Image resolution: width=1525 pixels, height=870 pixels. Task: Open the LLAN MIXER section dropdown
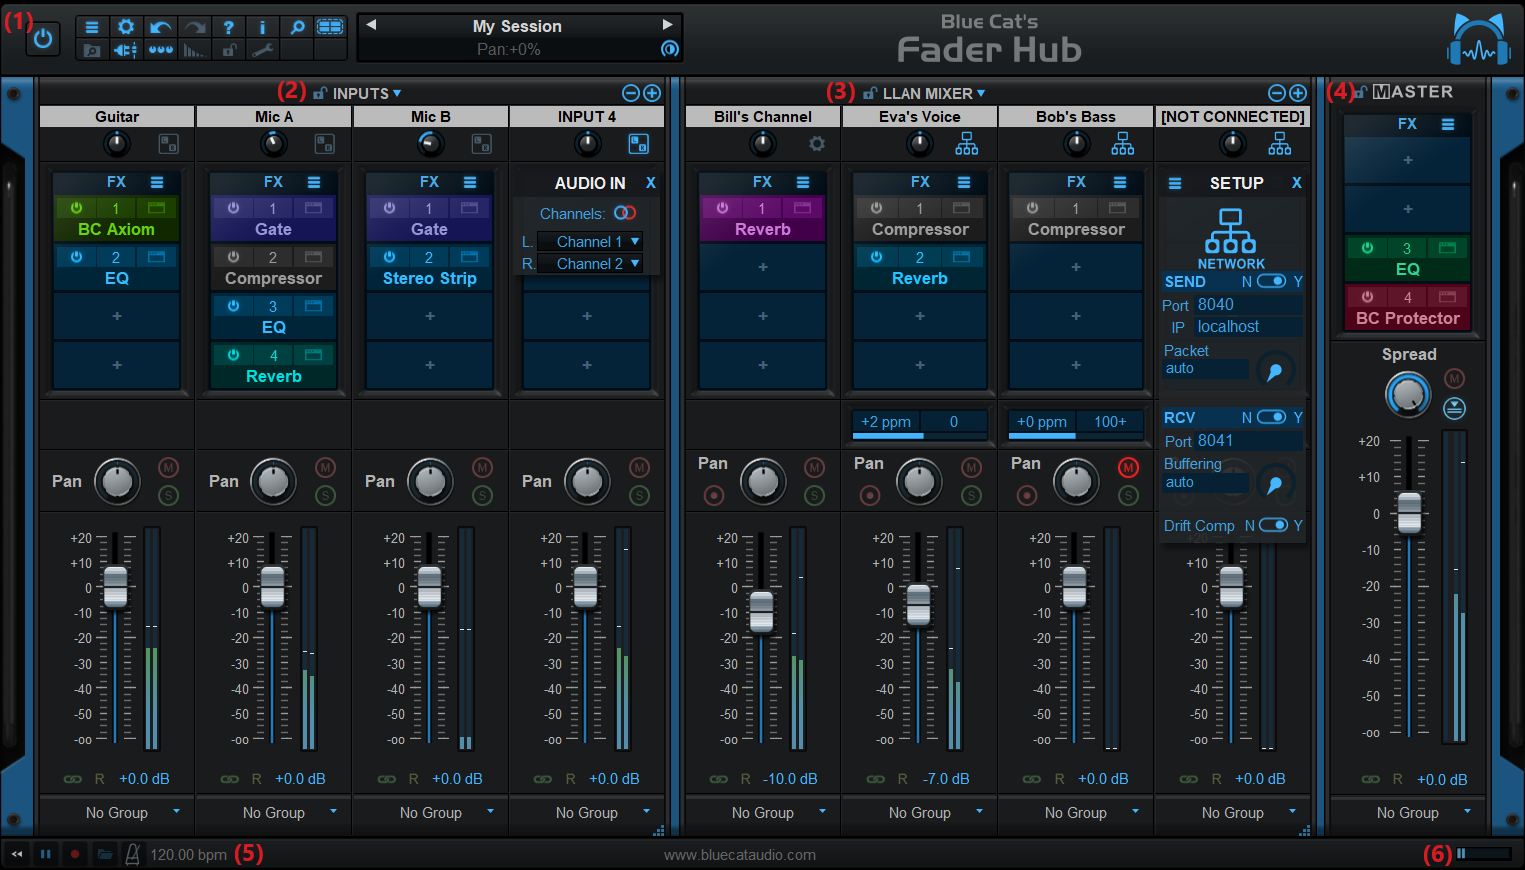[934, 93]
